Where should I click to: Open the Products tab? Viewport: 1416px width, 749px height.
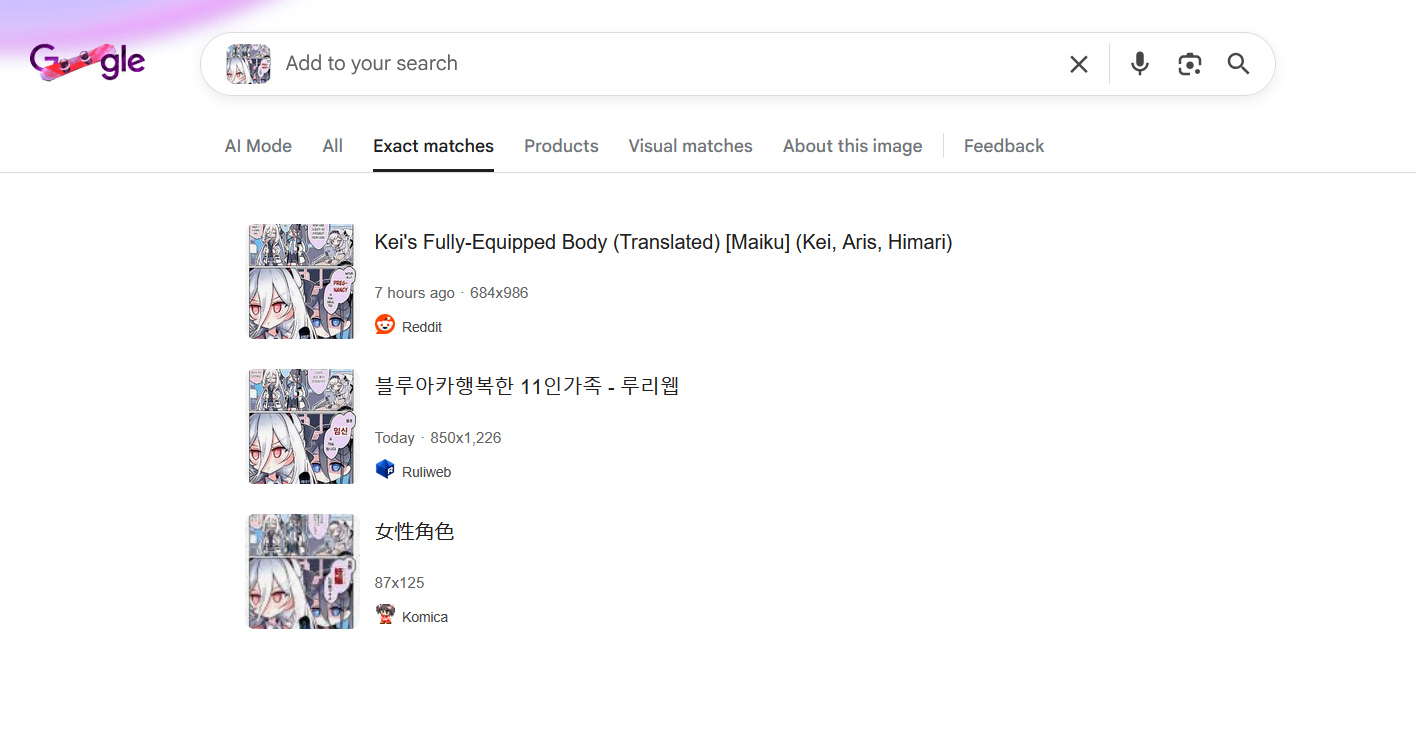coord(561,146)
